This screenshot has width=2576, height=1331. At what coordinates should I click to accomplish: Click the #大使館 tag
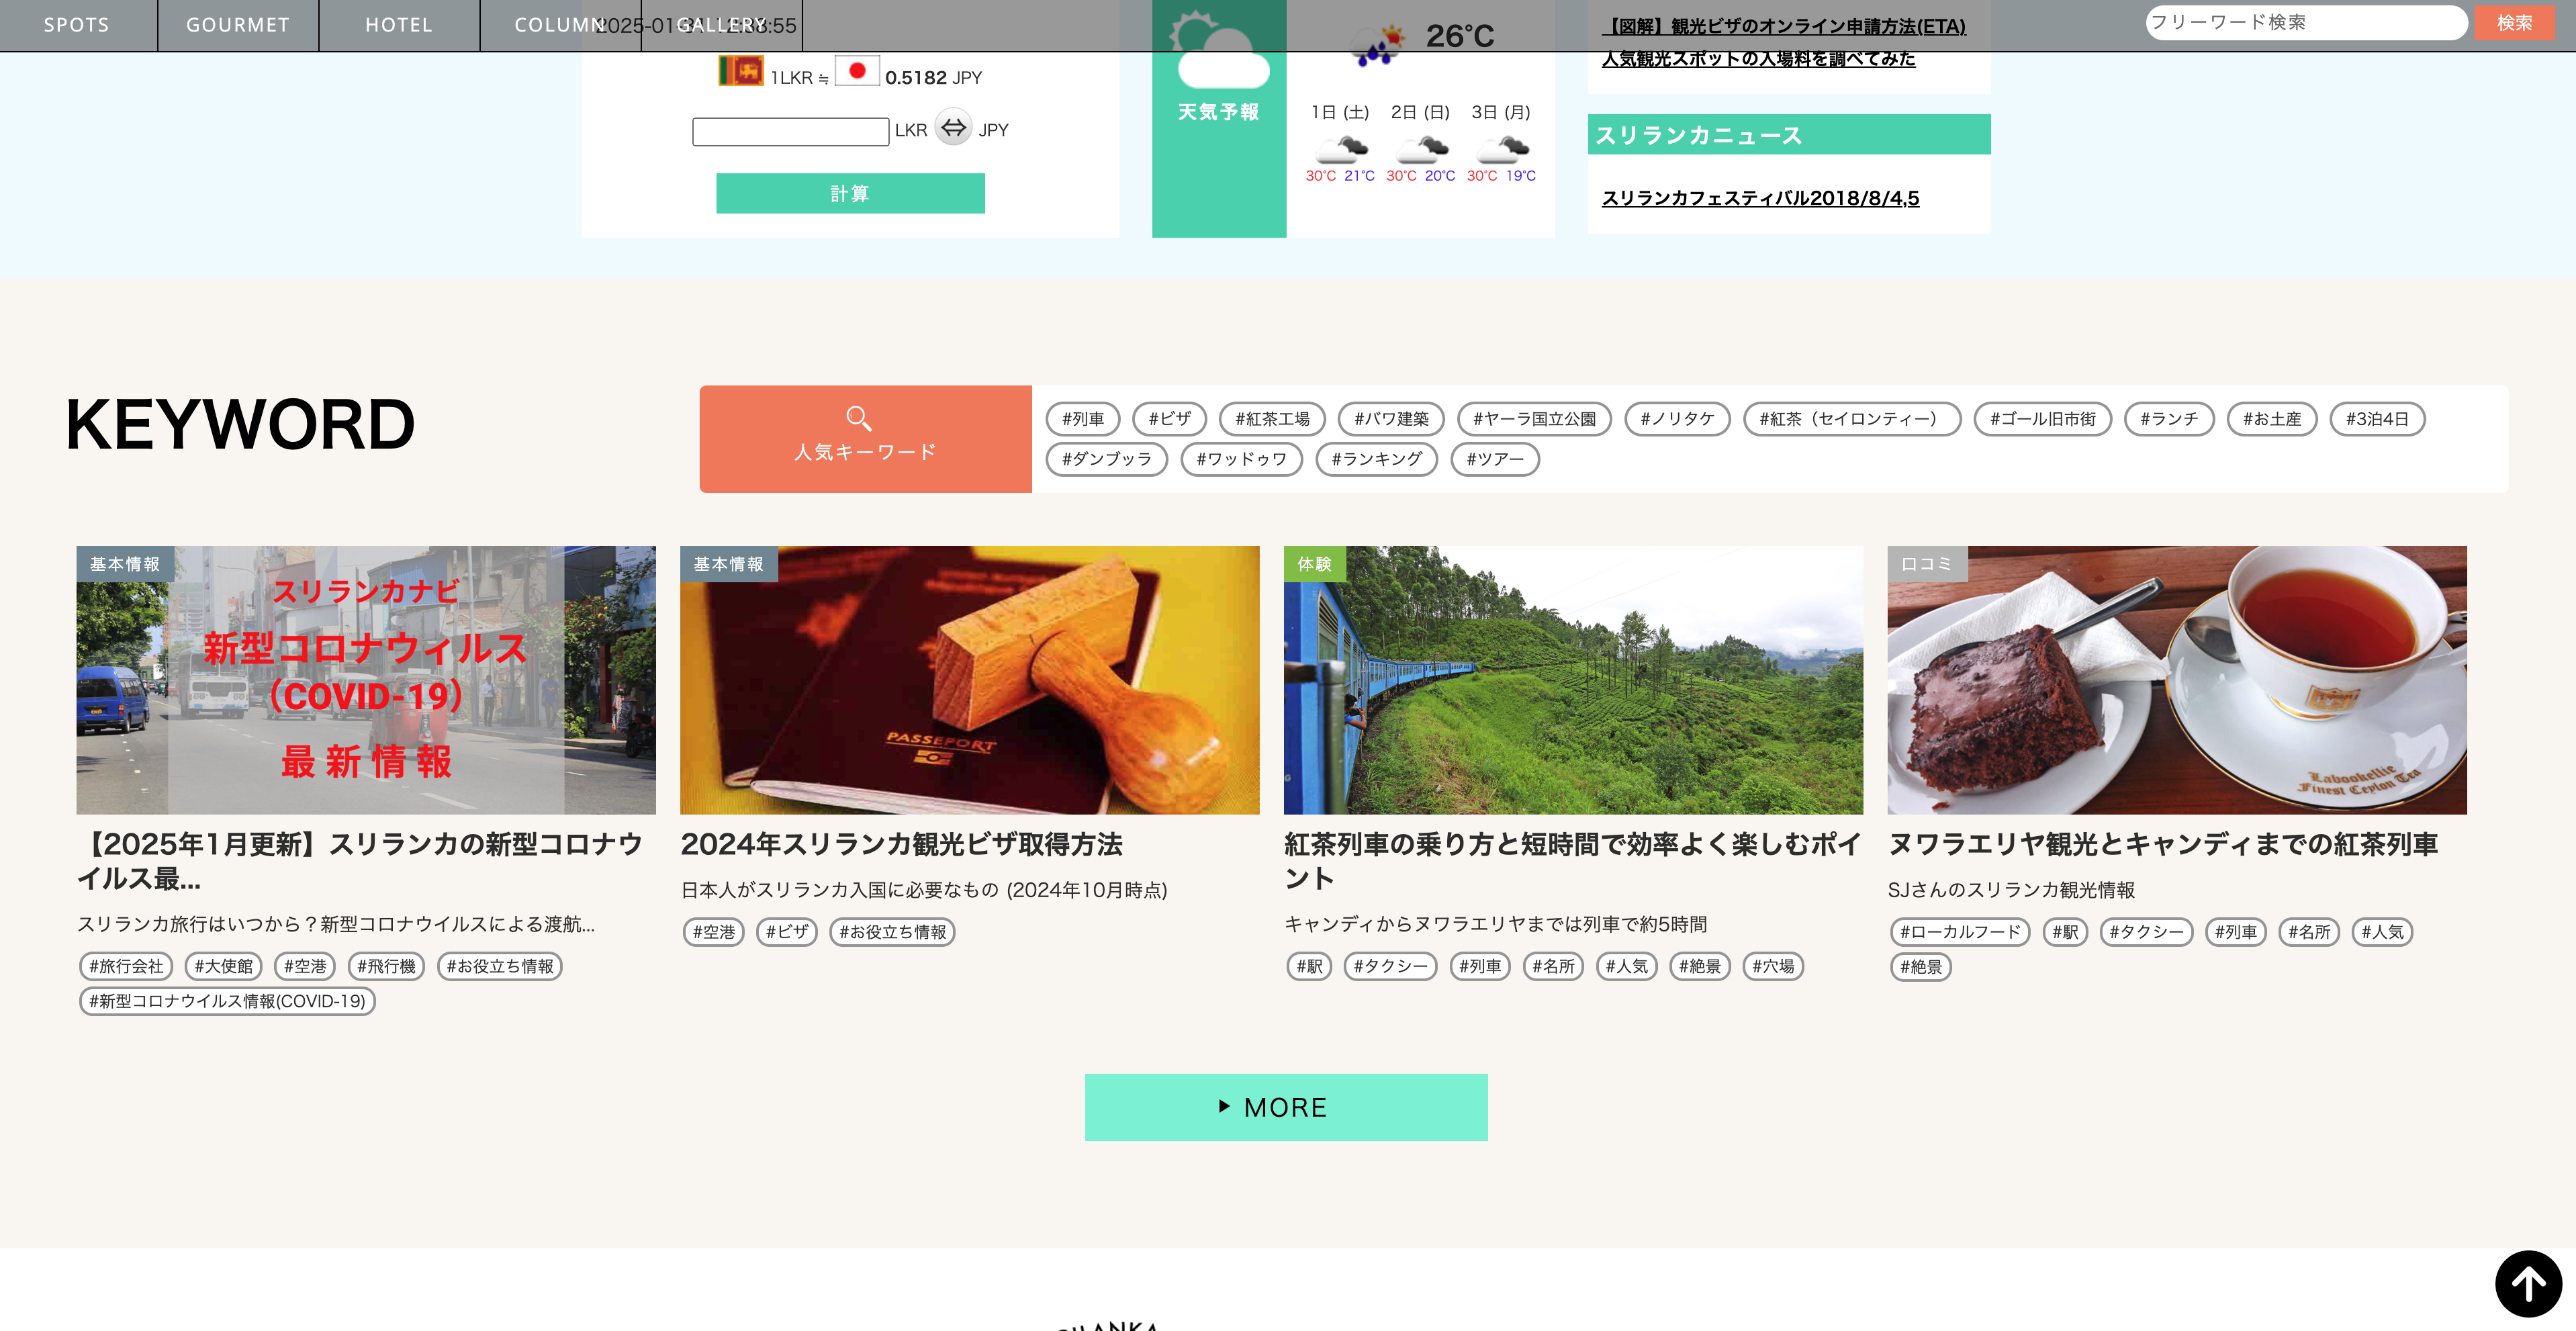(223, 966)
